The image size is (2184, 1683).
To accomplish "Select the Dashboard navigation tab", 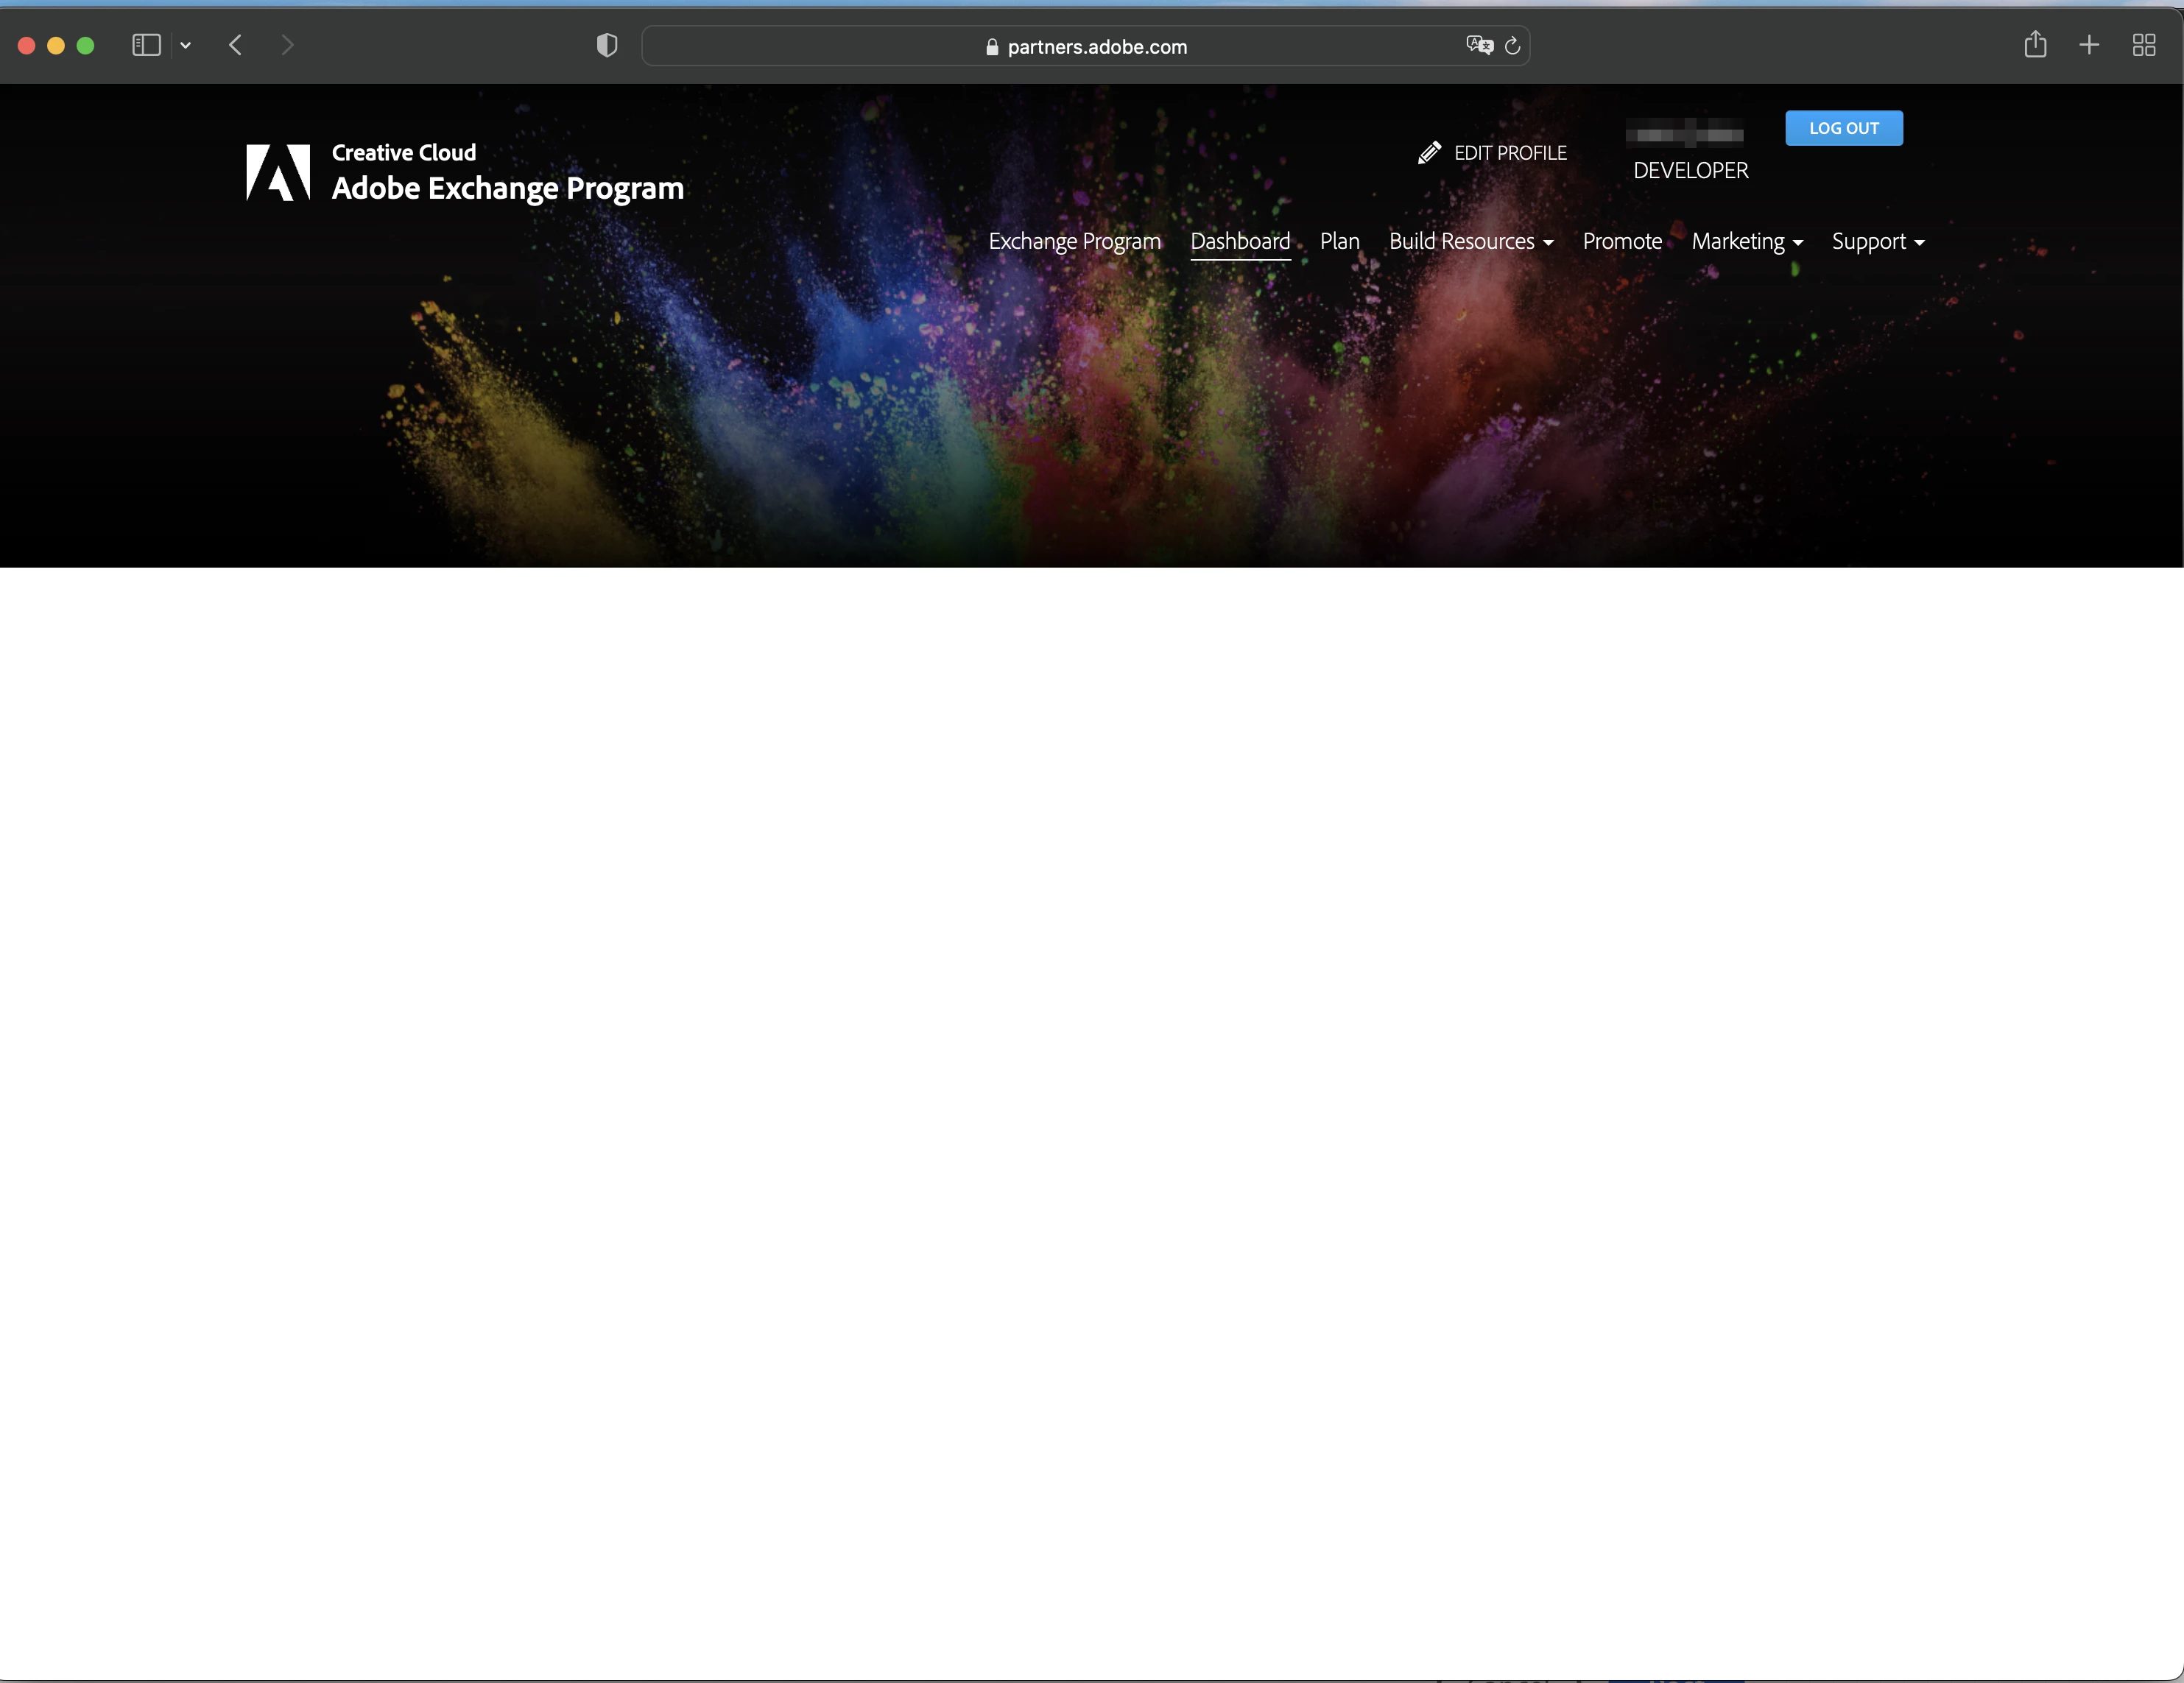I will point(1239,241).
